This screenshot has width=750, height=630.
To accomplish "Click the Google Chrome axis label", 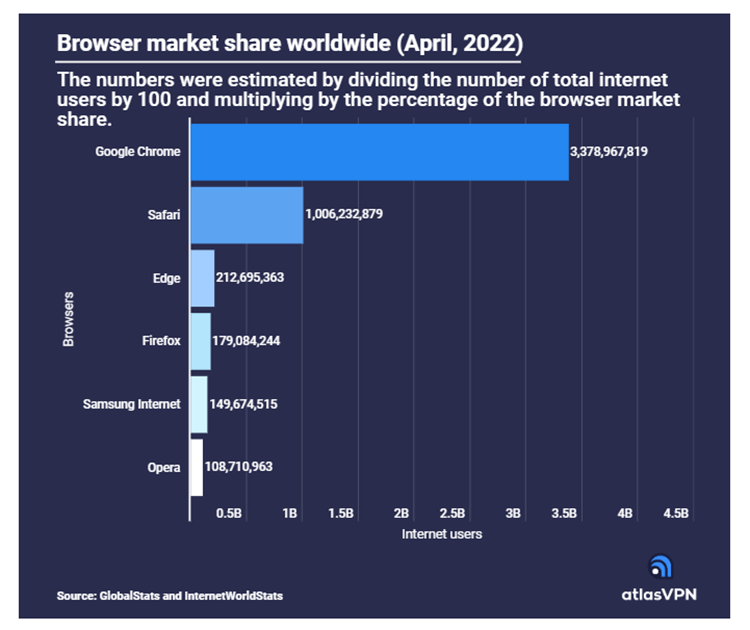I will point(138,152).
